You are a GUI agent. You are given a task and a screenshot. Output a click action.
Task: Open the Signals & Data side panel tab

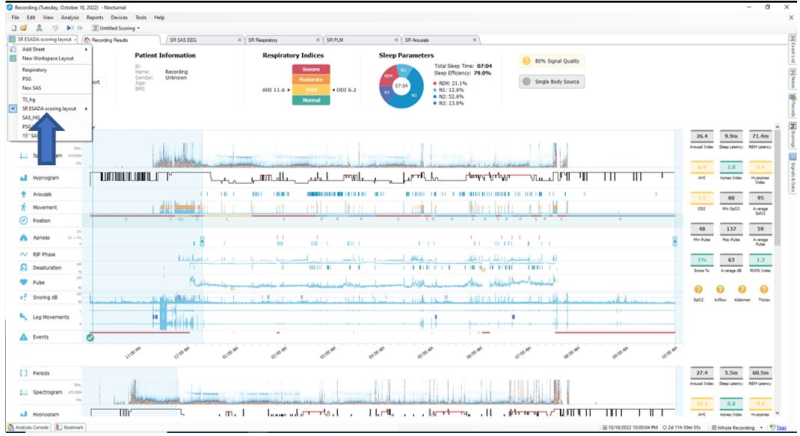click(x=793, y=173)
